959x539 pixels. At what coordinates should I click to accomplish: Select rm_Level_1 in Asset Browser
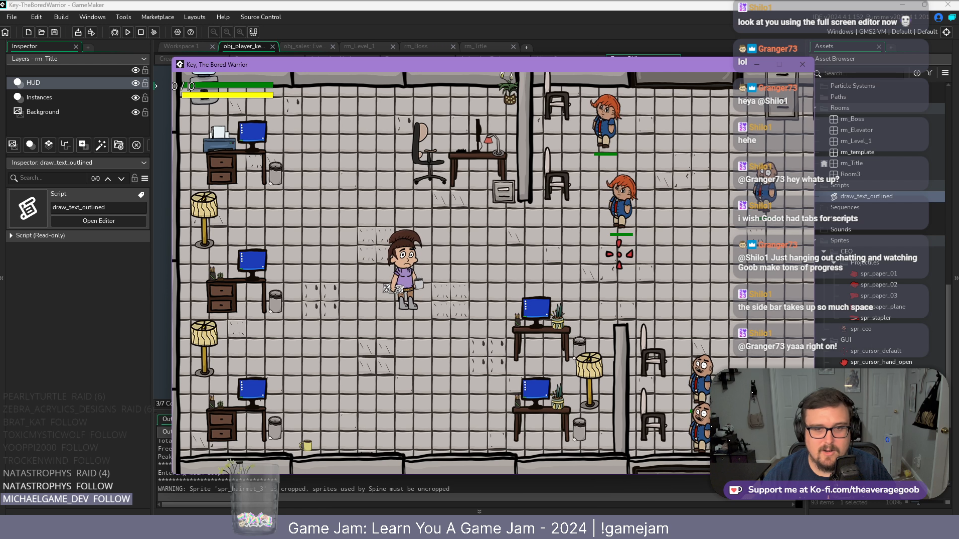856,141
